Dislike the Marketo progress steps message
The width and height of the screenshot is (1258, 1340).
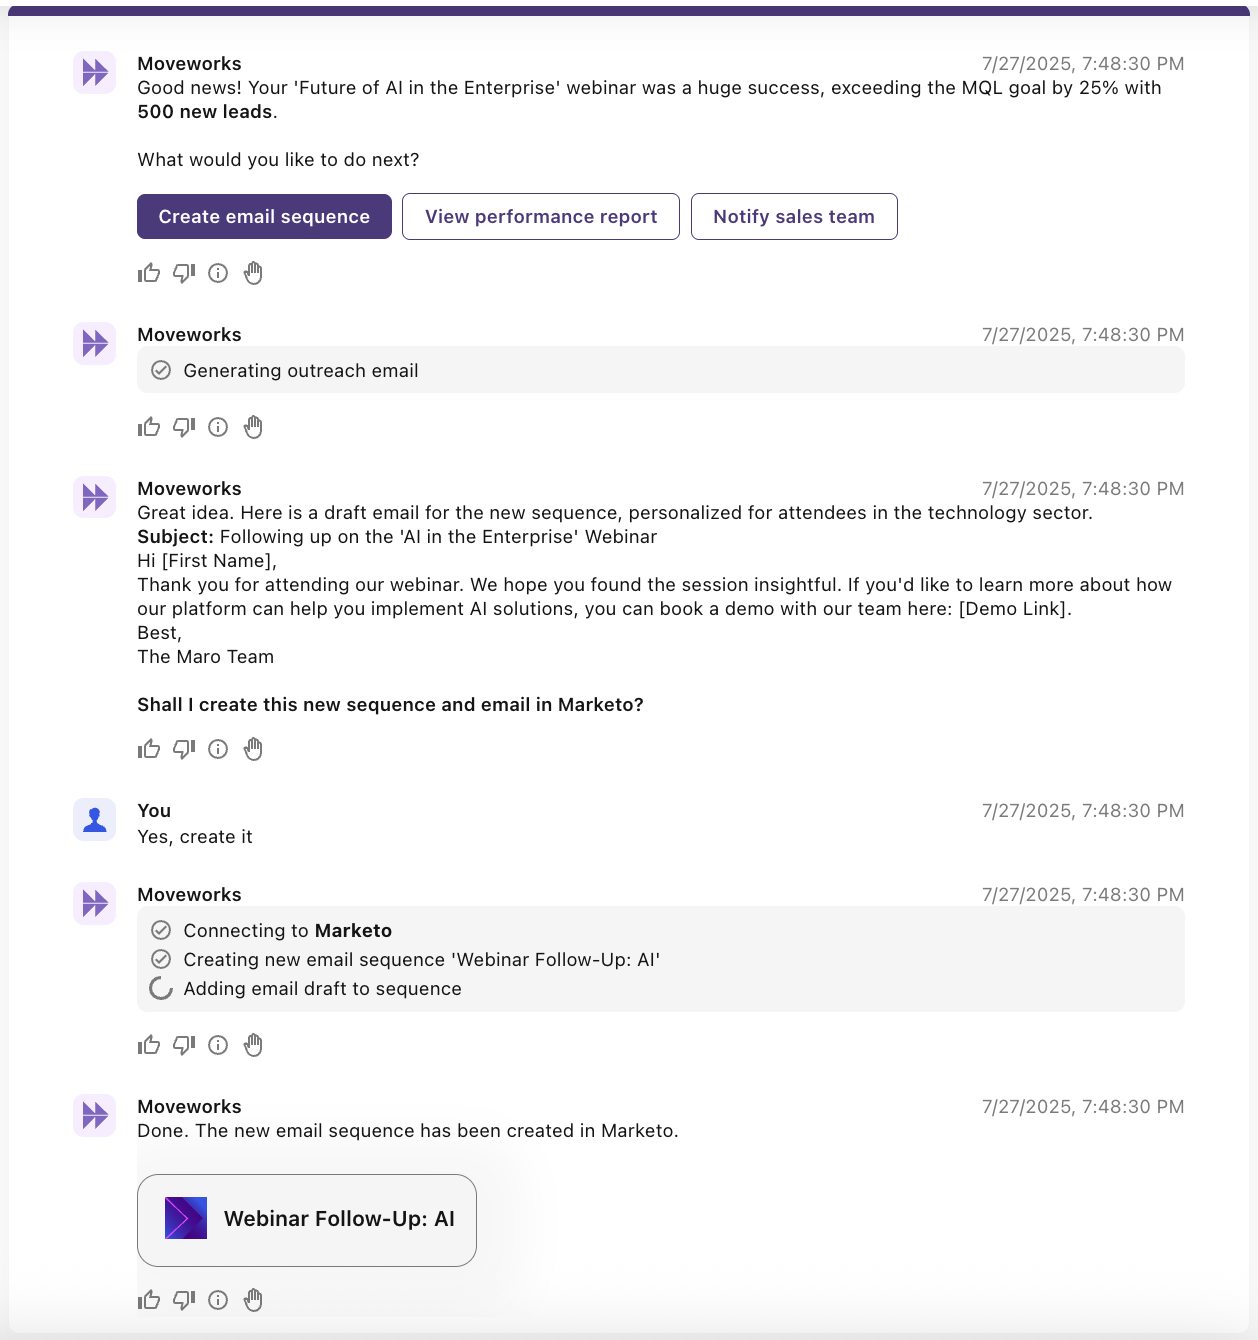[184, 1045]
